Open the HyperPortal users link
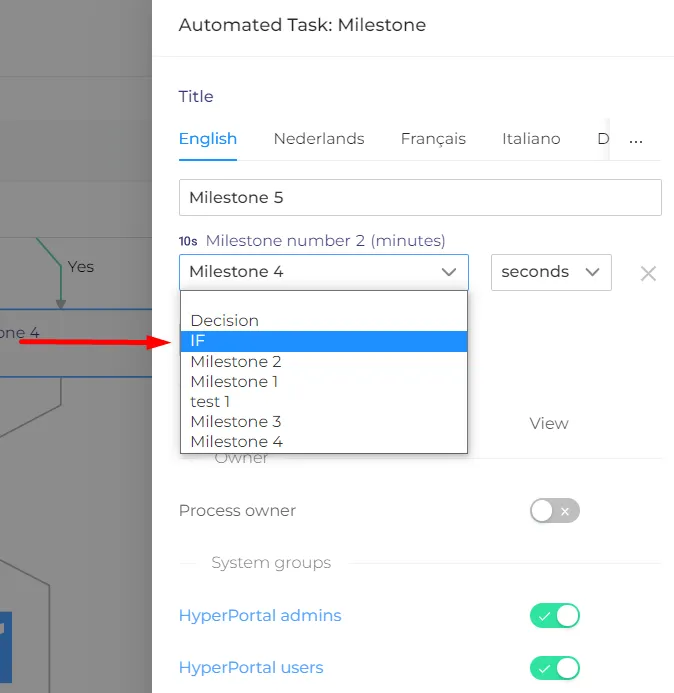 click(251, 667)
